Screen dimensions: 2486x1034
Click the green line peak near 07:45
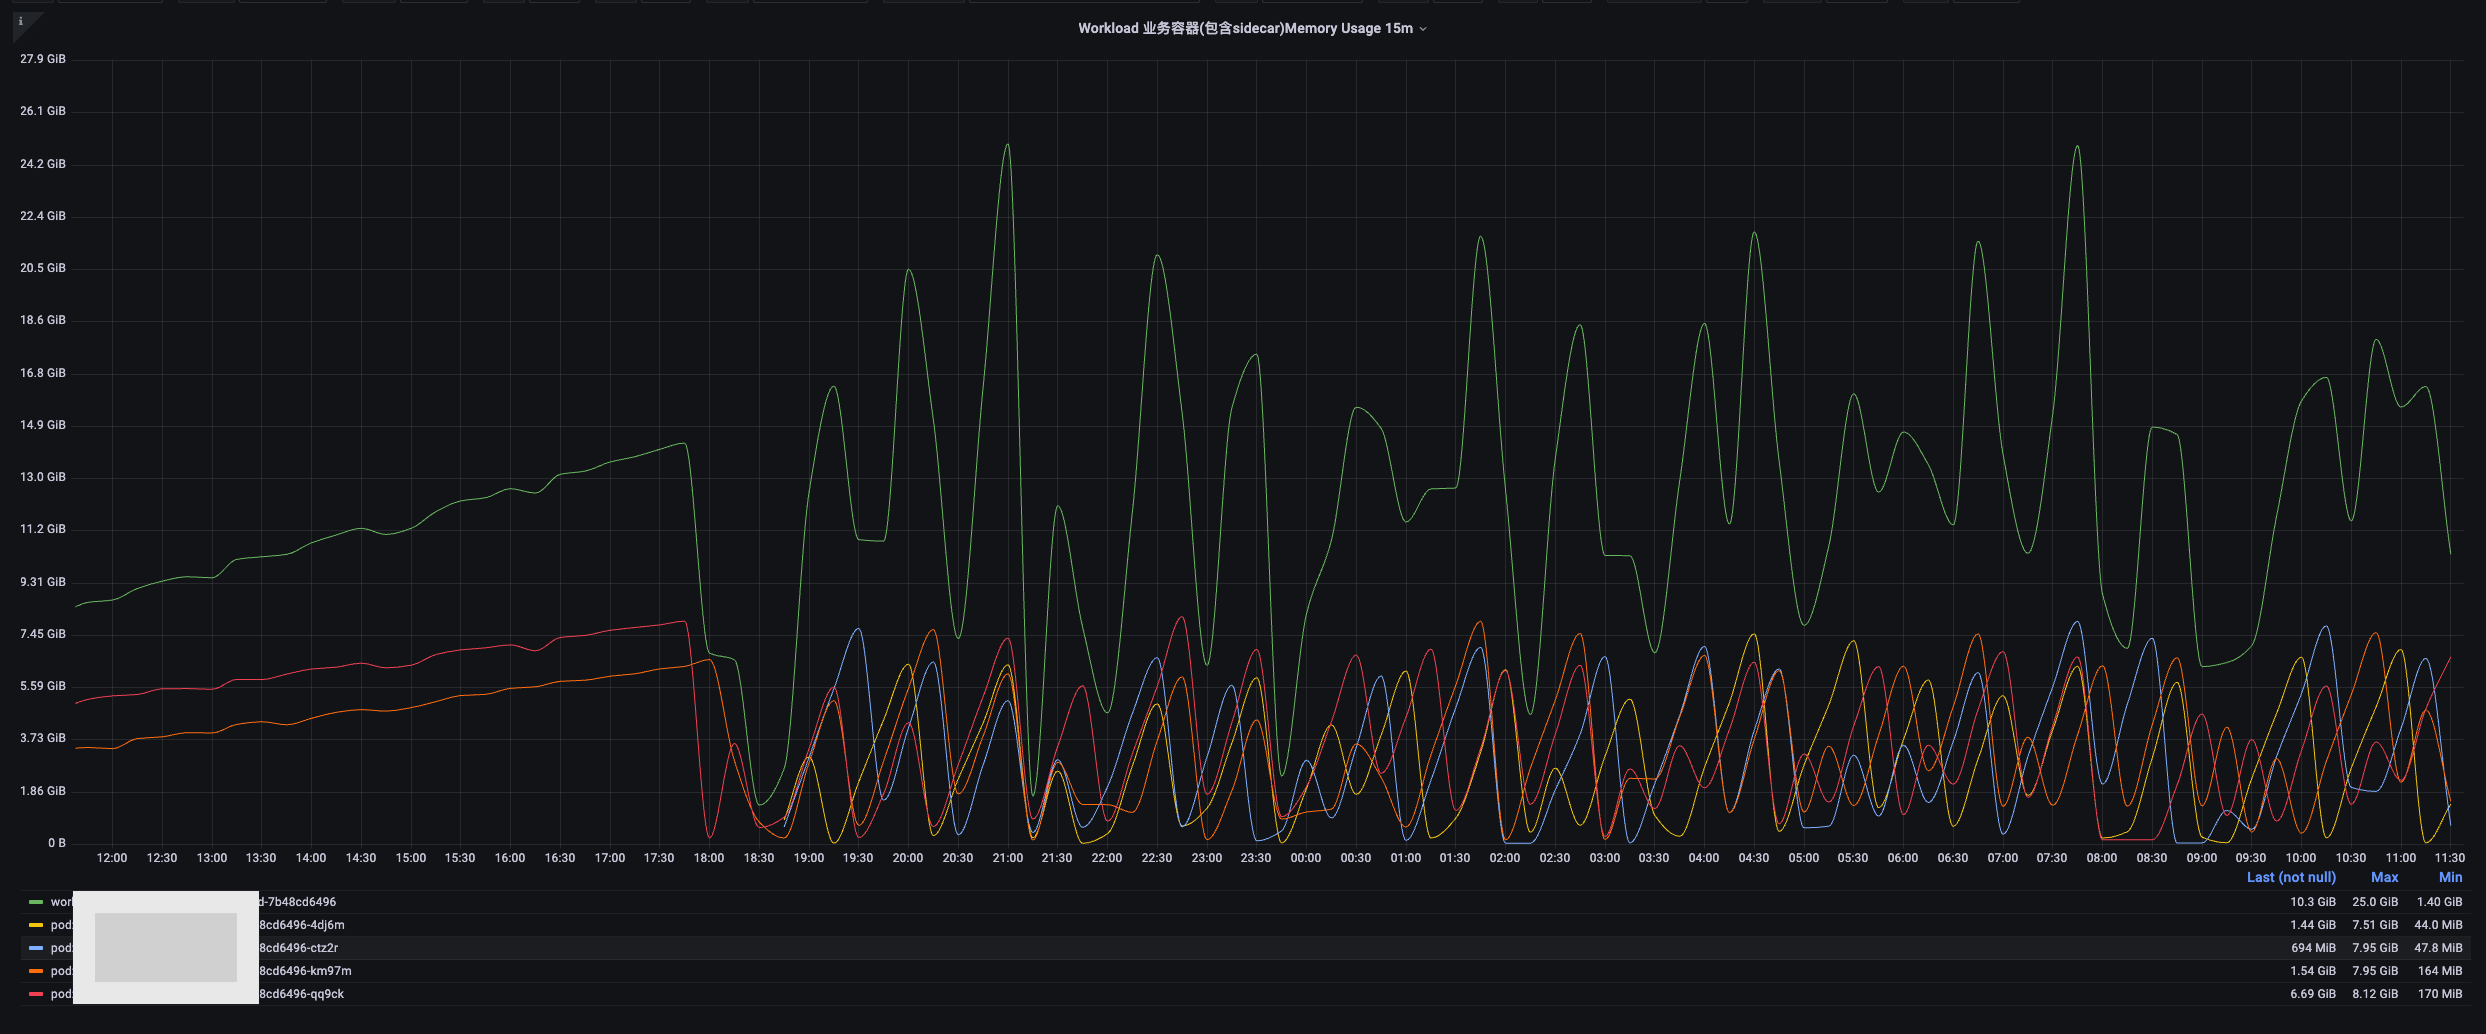[x=2077, y=147]
